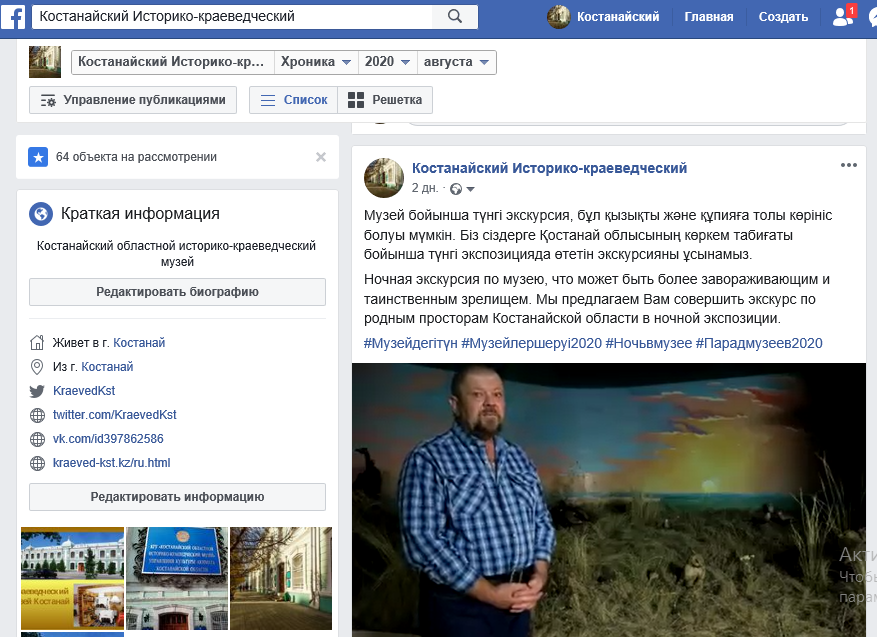
Task: Click the page thumbnail beside the timeline selector
Action: 45,62
